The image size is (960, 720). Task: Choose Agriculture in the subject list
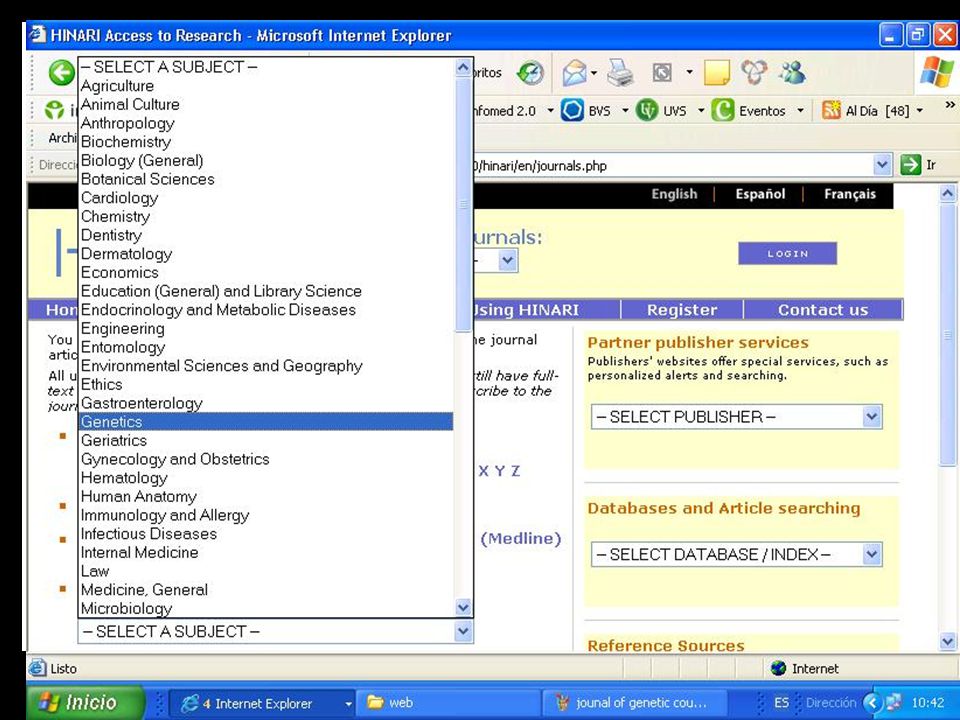point(266,86)
